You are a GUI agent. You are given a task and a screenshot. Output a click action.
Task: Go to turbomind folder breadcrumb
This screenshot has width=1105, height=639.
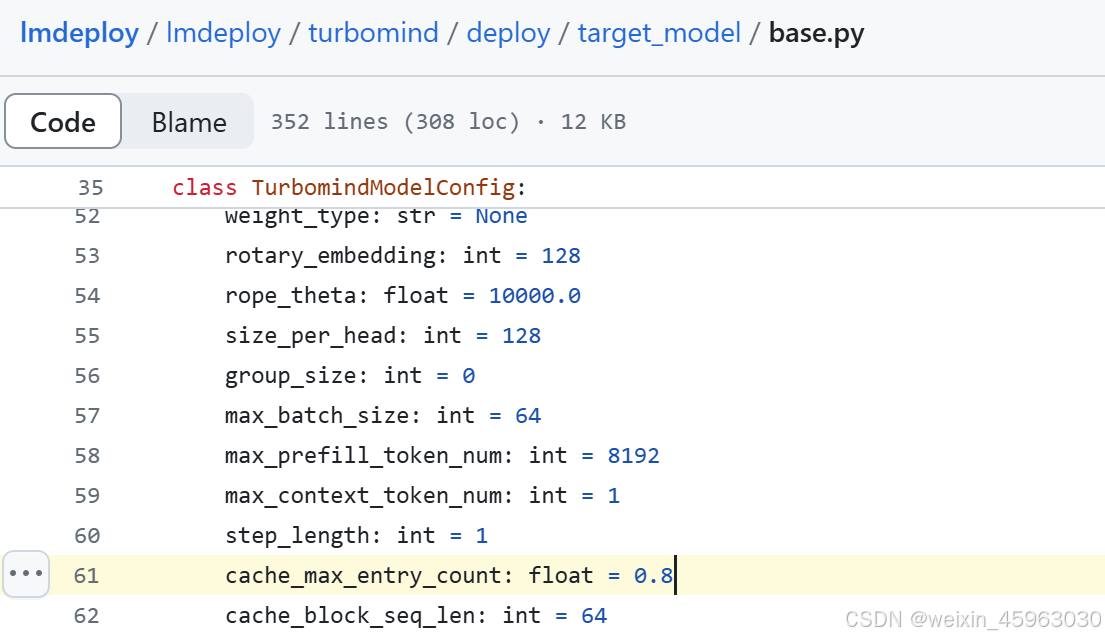(374, 33)
